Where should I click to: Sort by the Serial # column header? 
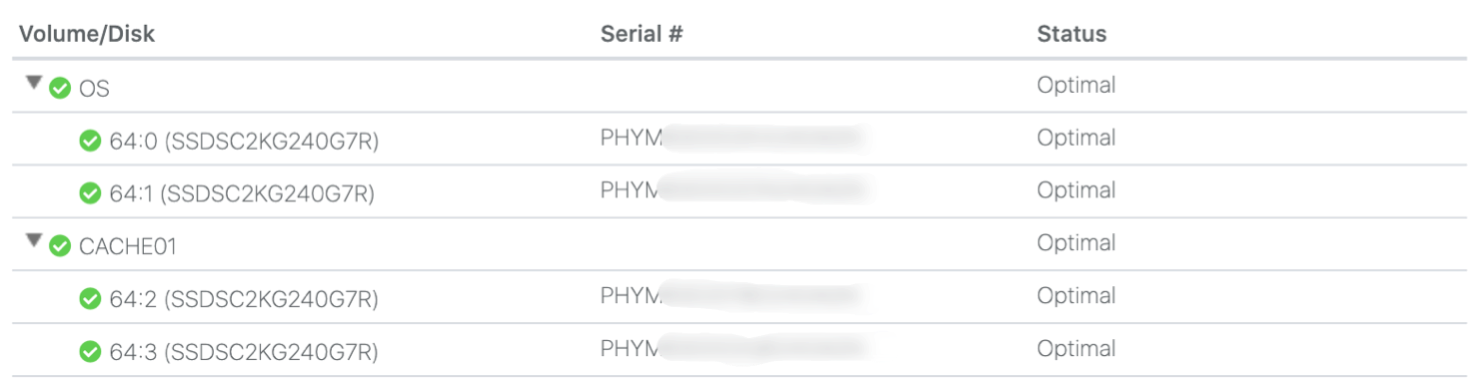tap(641, 34)
